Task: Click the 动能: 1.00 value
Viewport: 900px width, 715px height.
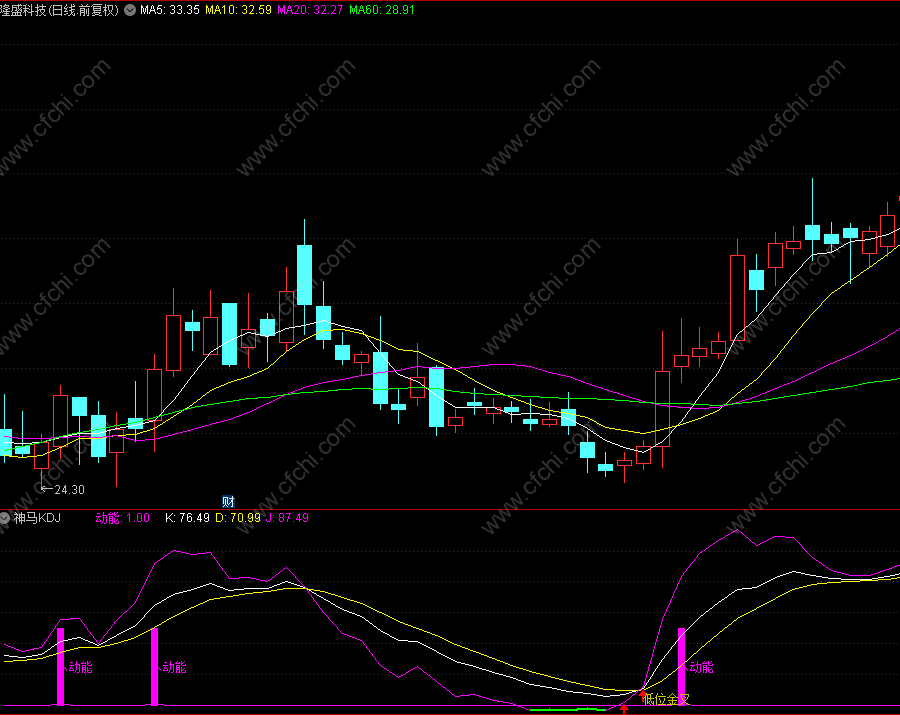Action: pos(122,518)
